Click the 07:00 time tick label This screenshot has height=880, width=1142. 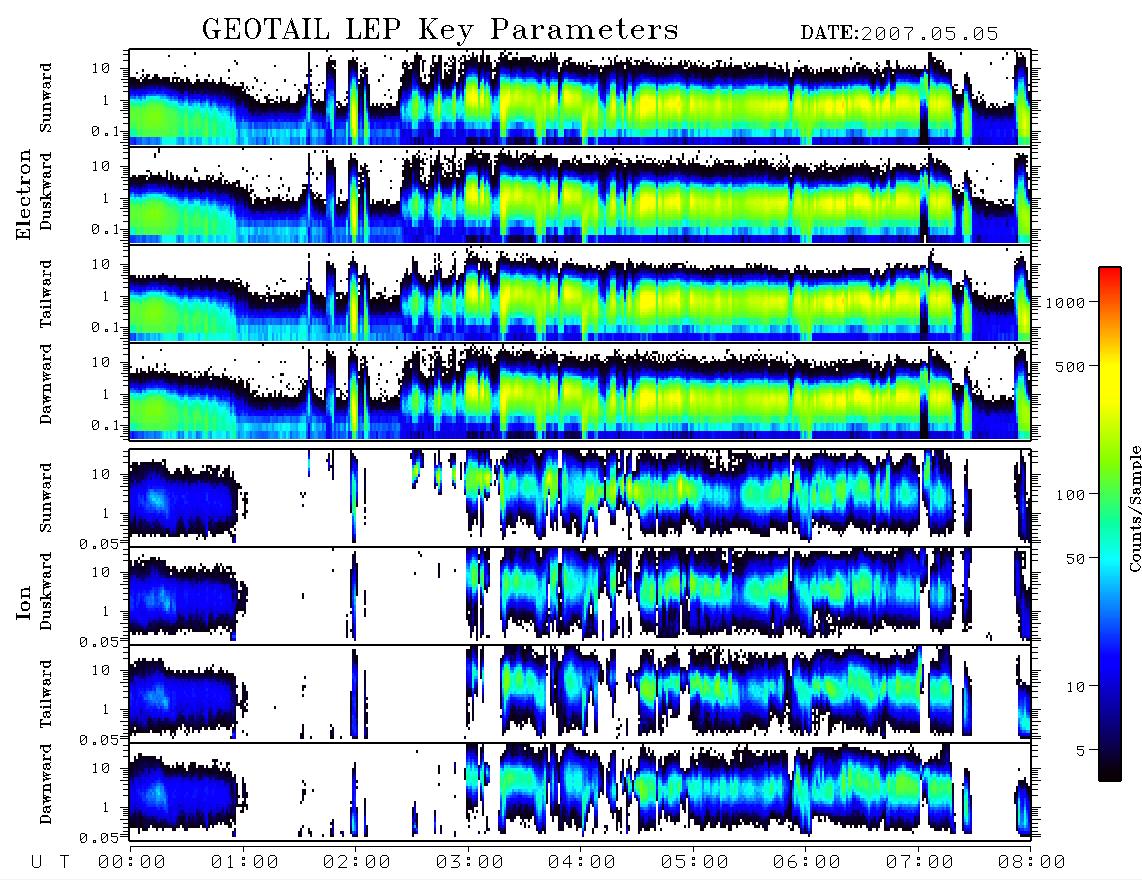[920, 863]
